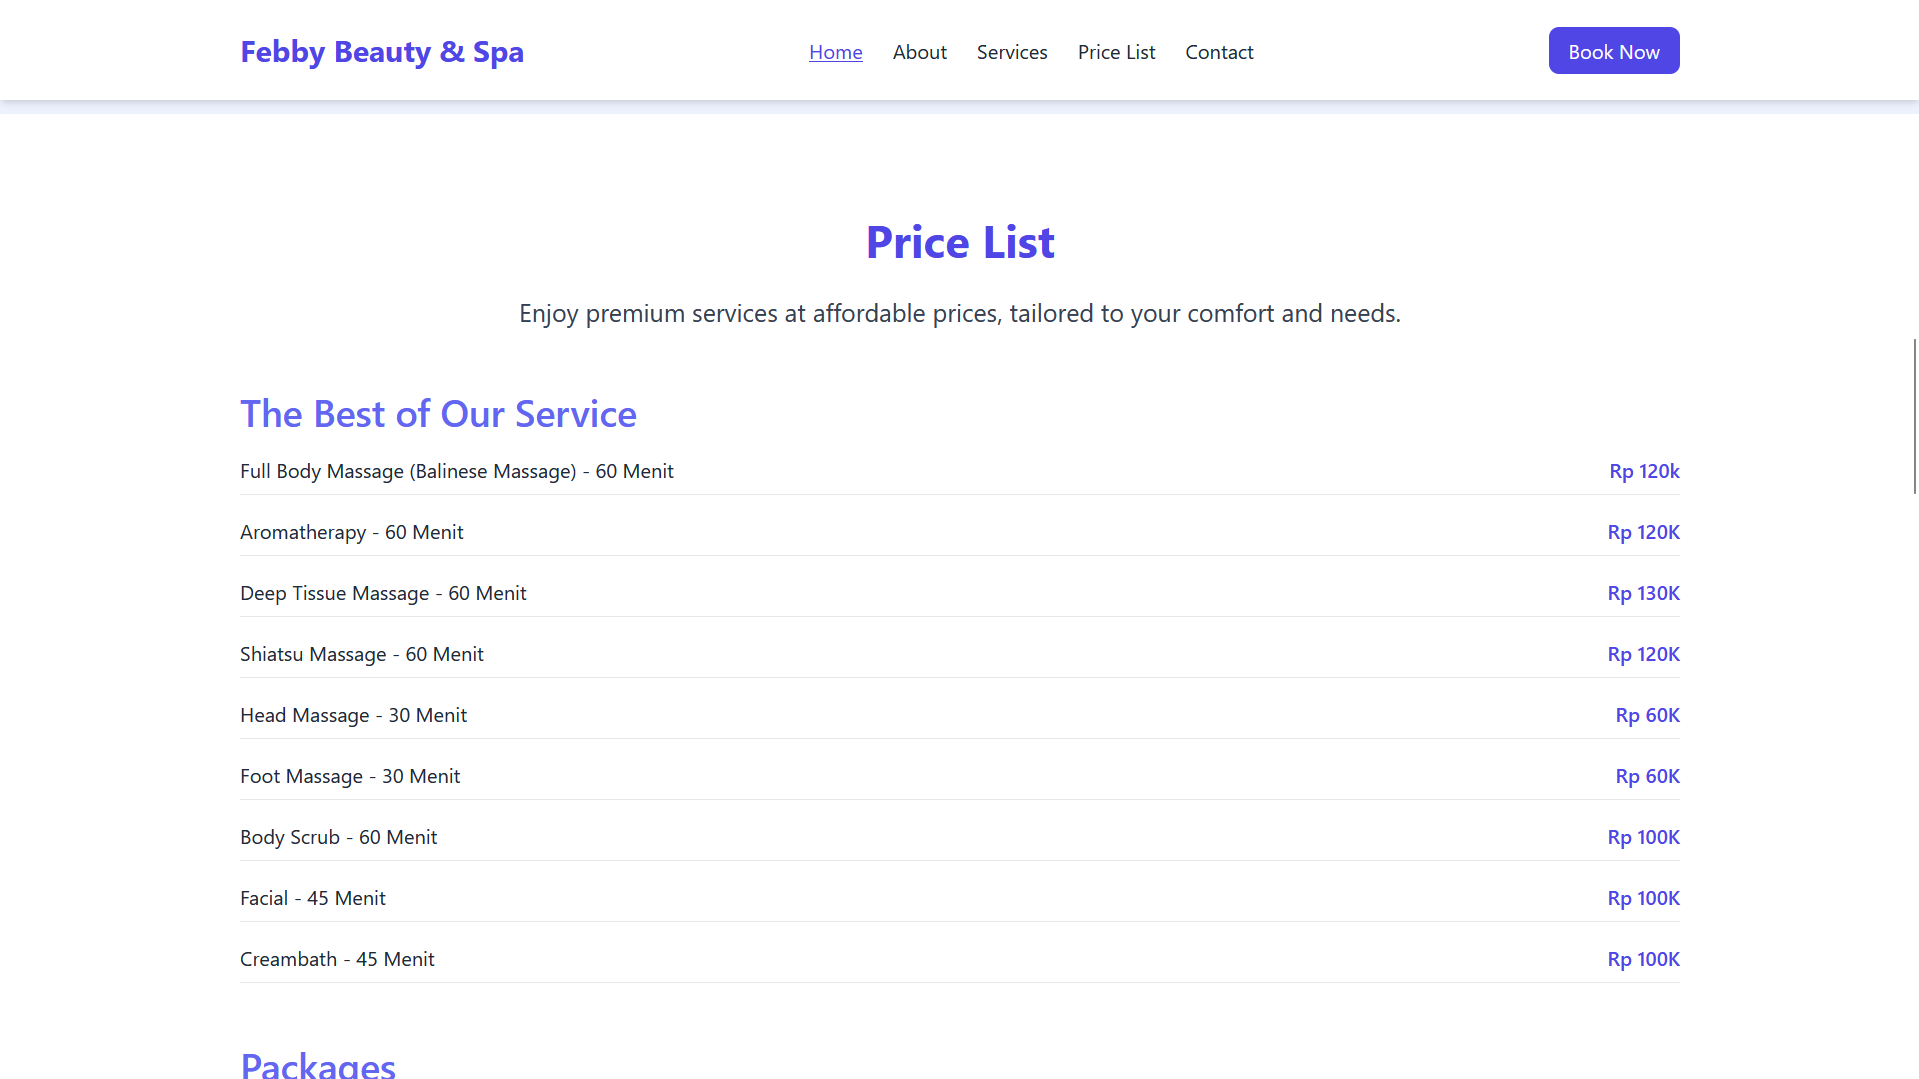
Task: Navigate to Services in the navbar
Action: click(x=1011, y=52)
